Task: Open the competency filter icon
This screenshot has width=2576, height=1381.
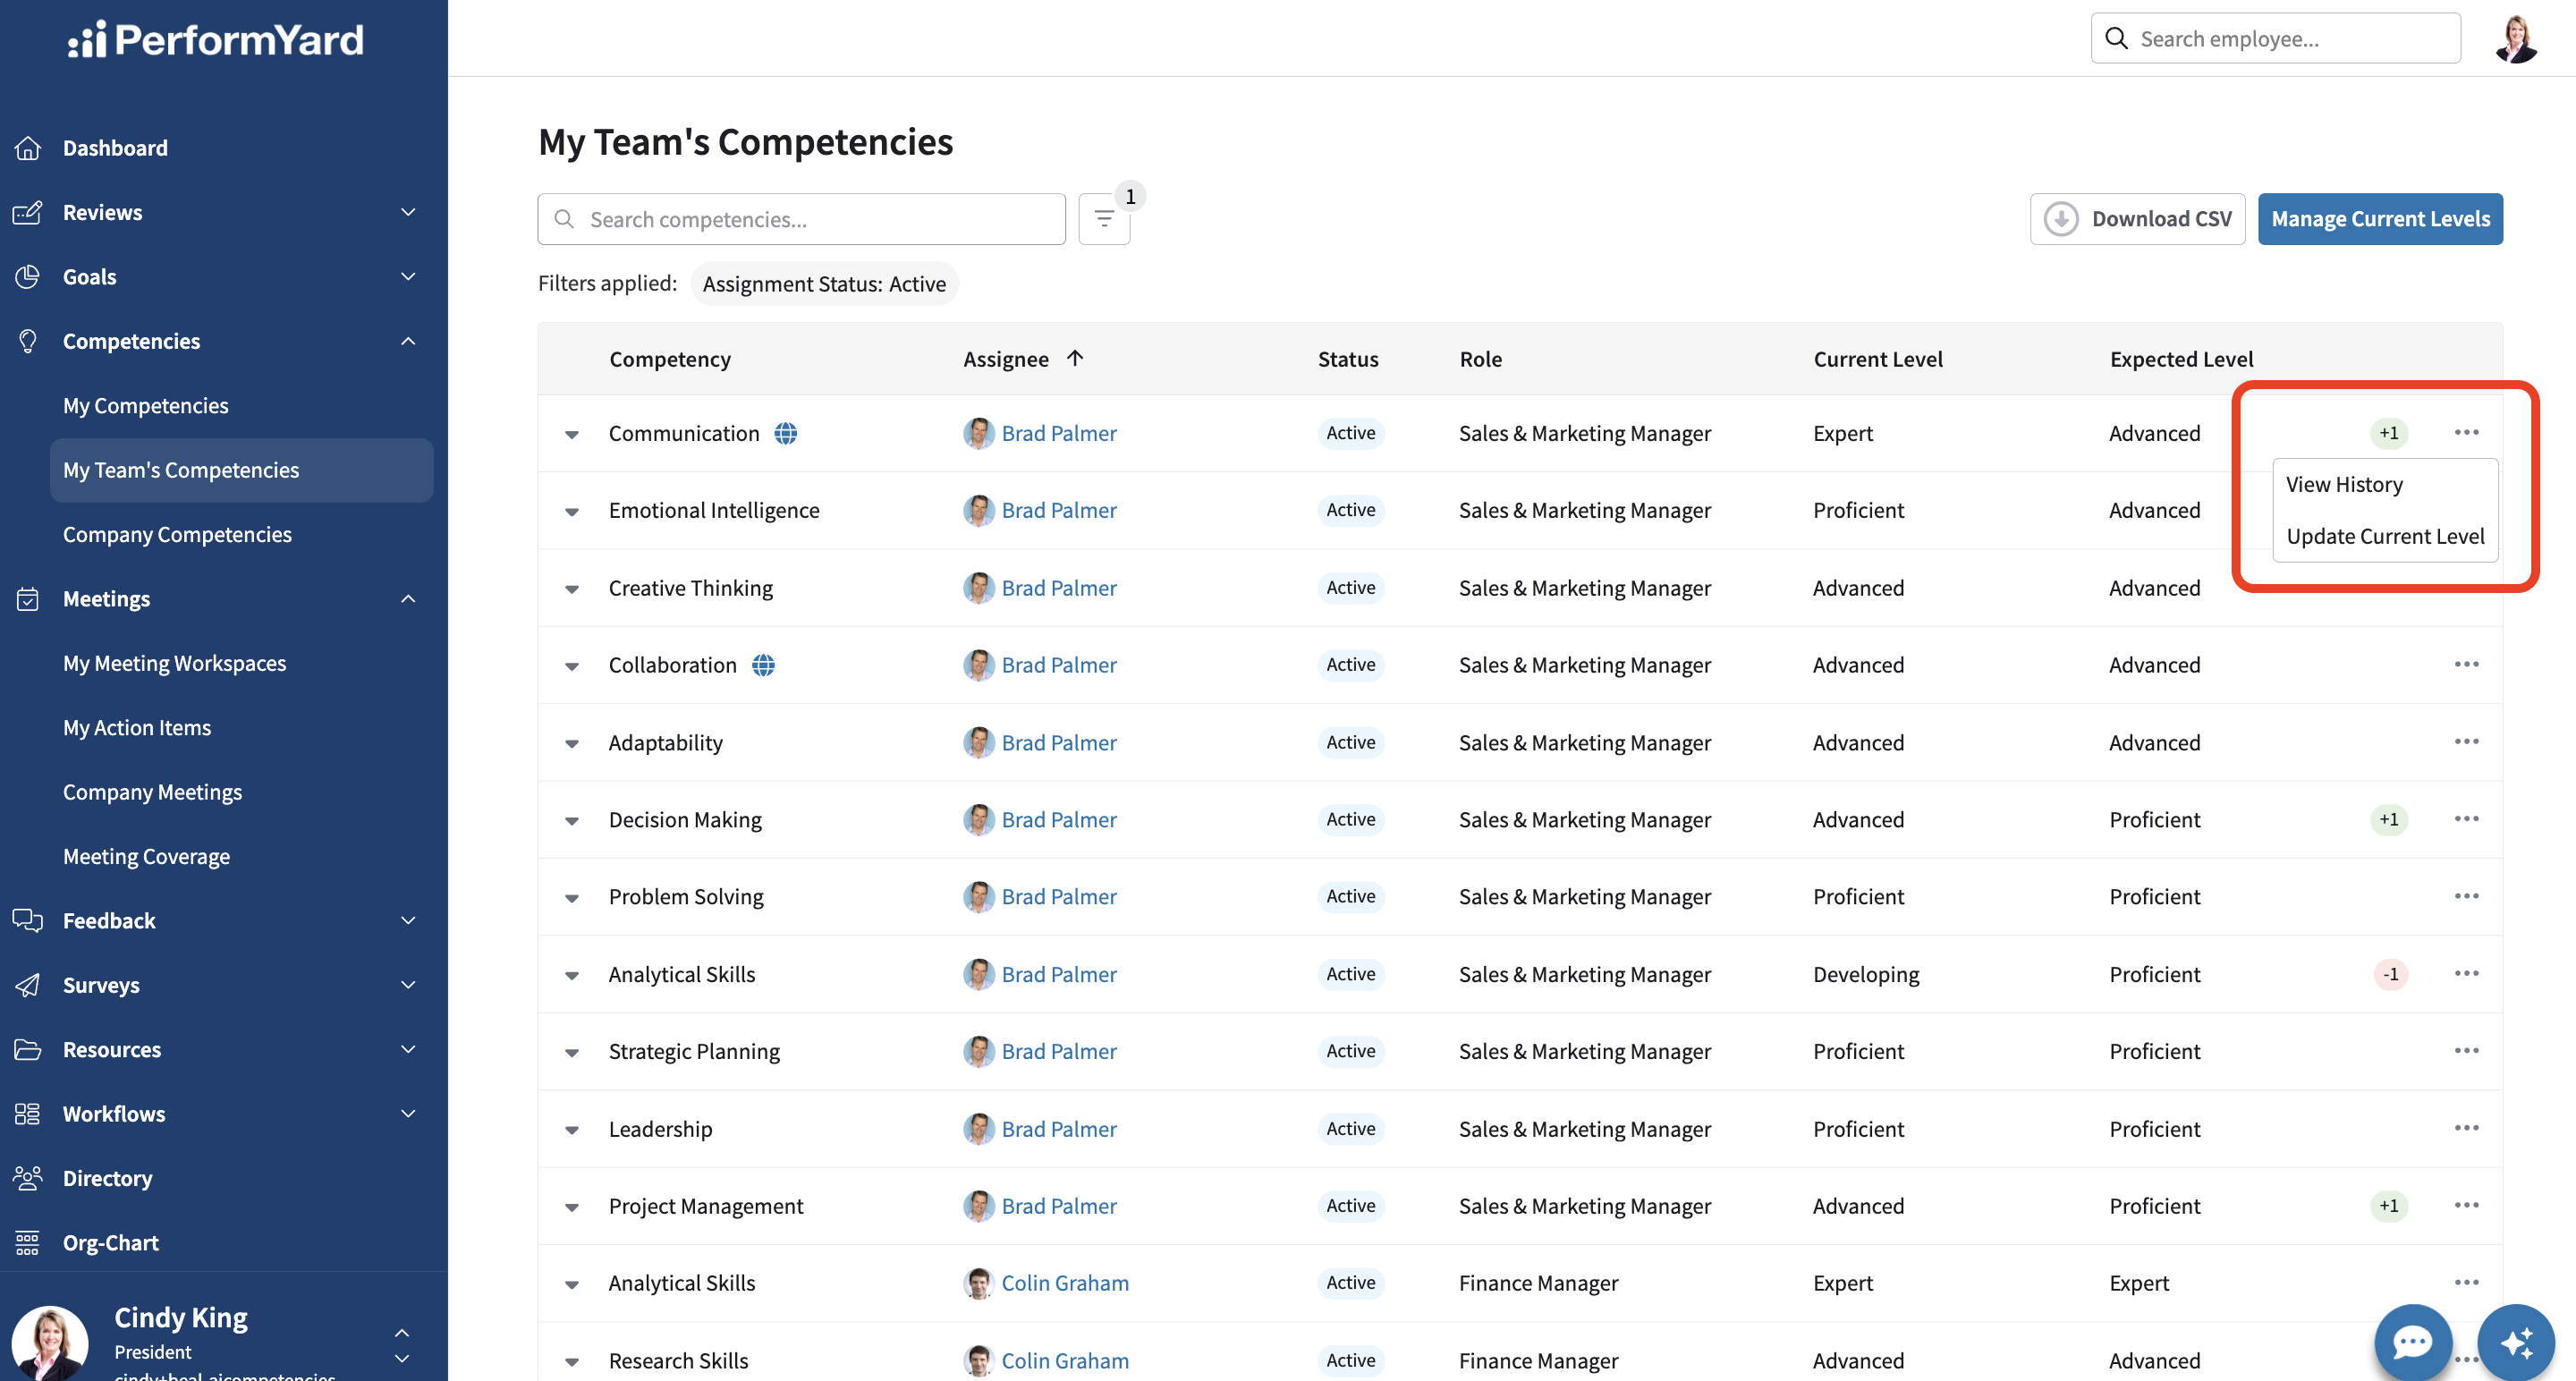Action: [x=1104, y=219]
